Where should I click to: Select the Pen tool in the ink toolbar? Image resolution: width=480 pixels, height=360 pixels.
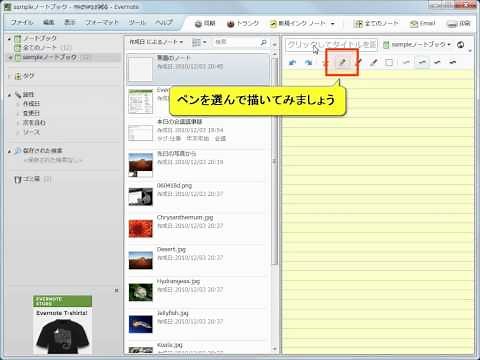(342, 62)
